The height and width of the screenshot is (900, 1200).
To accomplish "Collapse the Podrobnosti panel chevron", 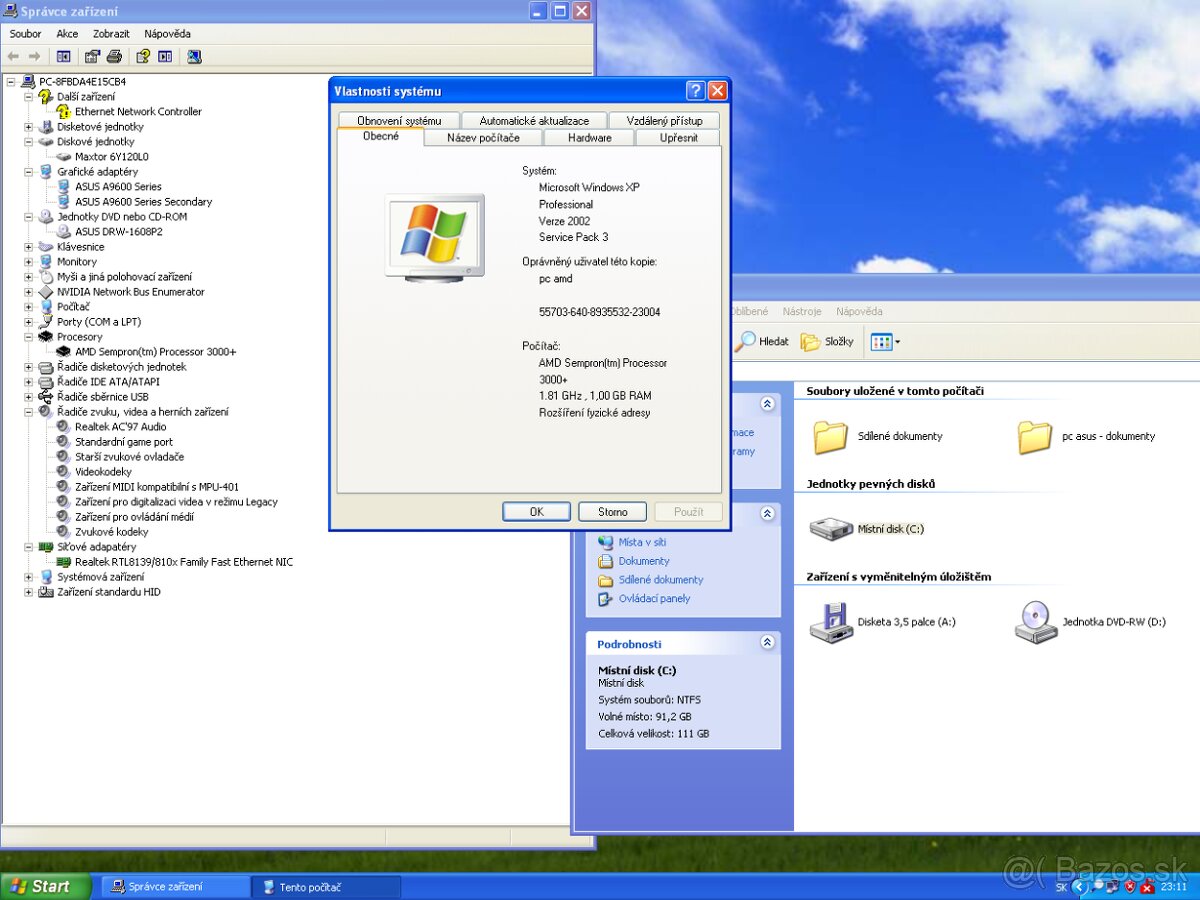I will pyautogui.click(x=767, y=642).
